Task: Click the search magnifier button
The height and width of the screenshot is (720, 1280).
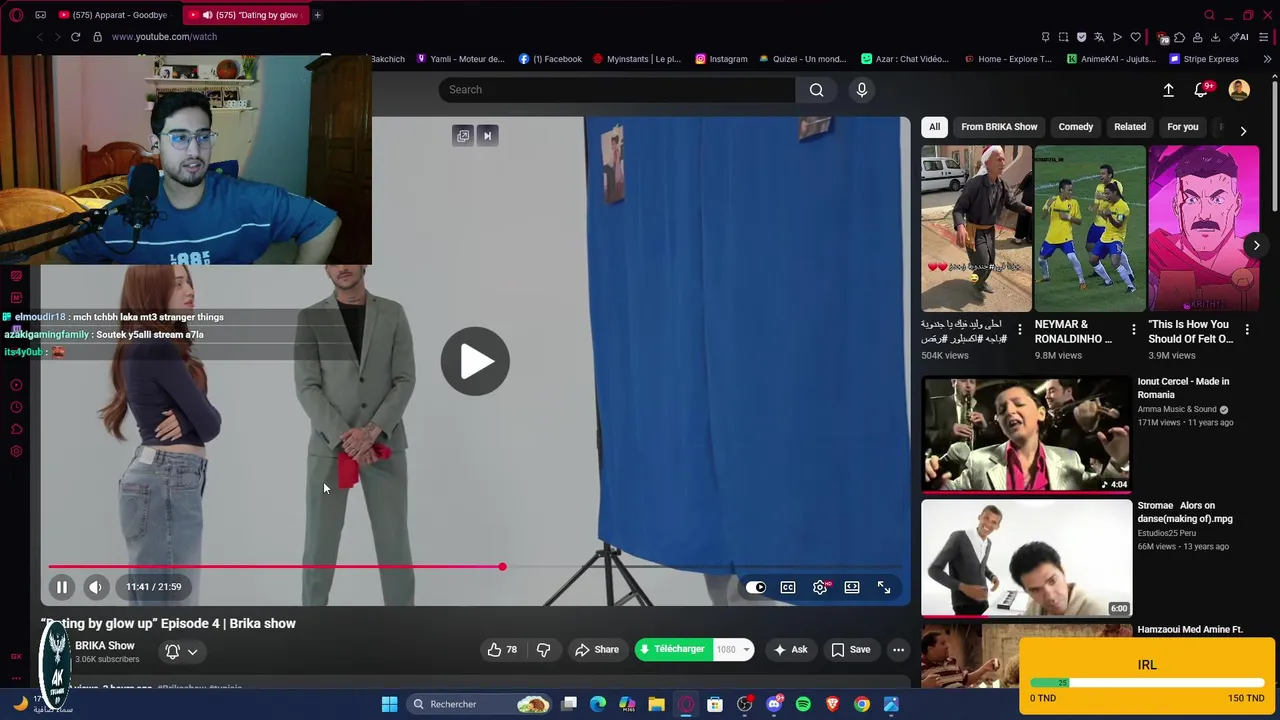Action: (x=817, y=90)
